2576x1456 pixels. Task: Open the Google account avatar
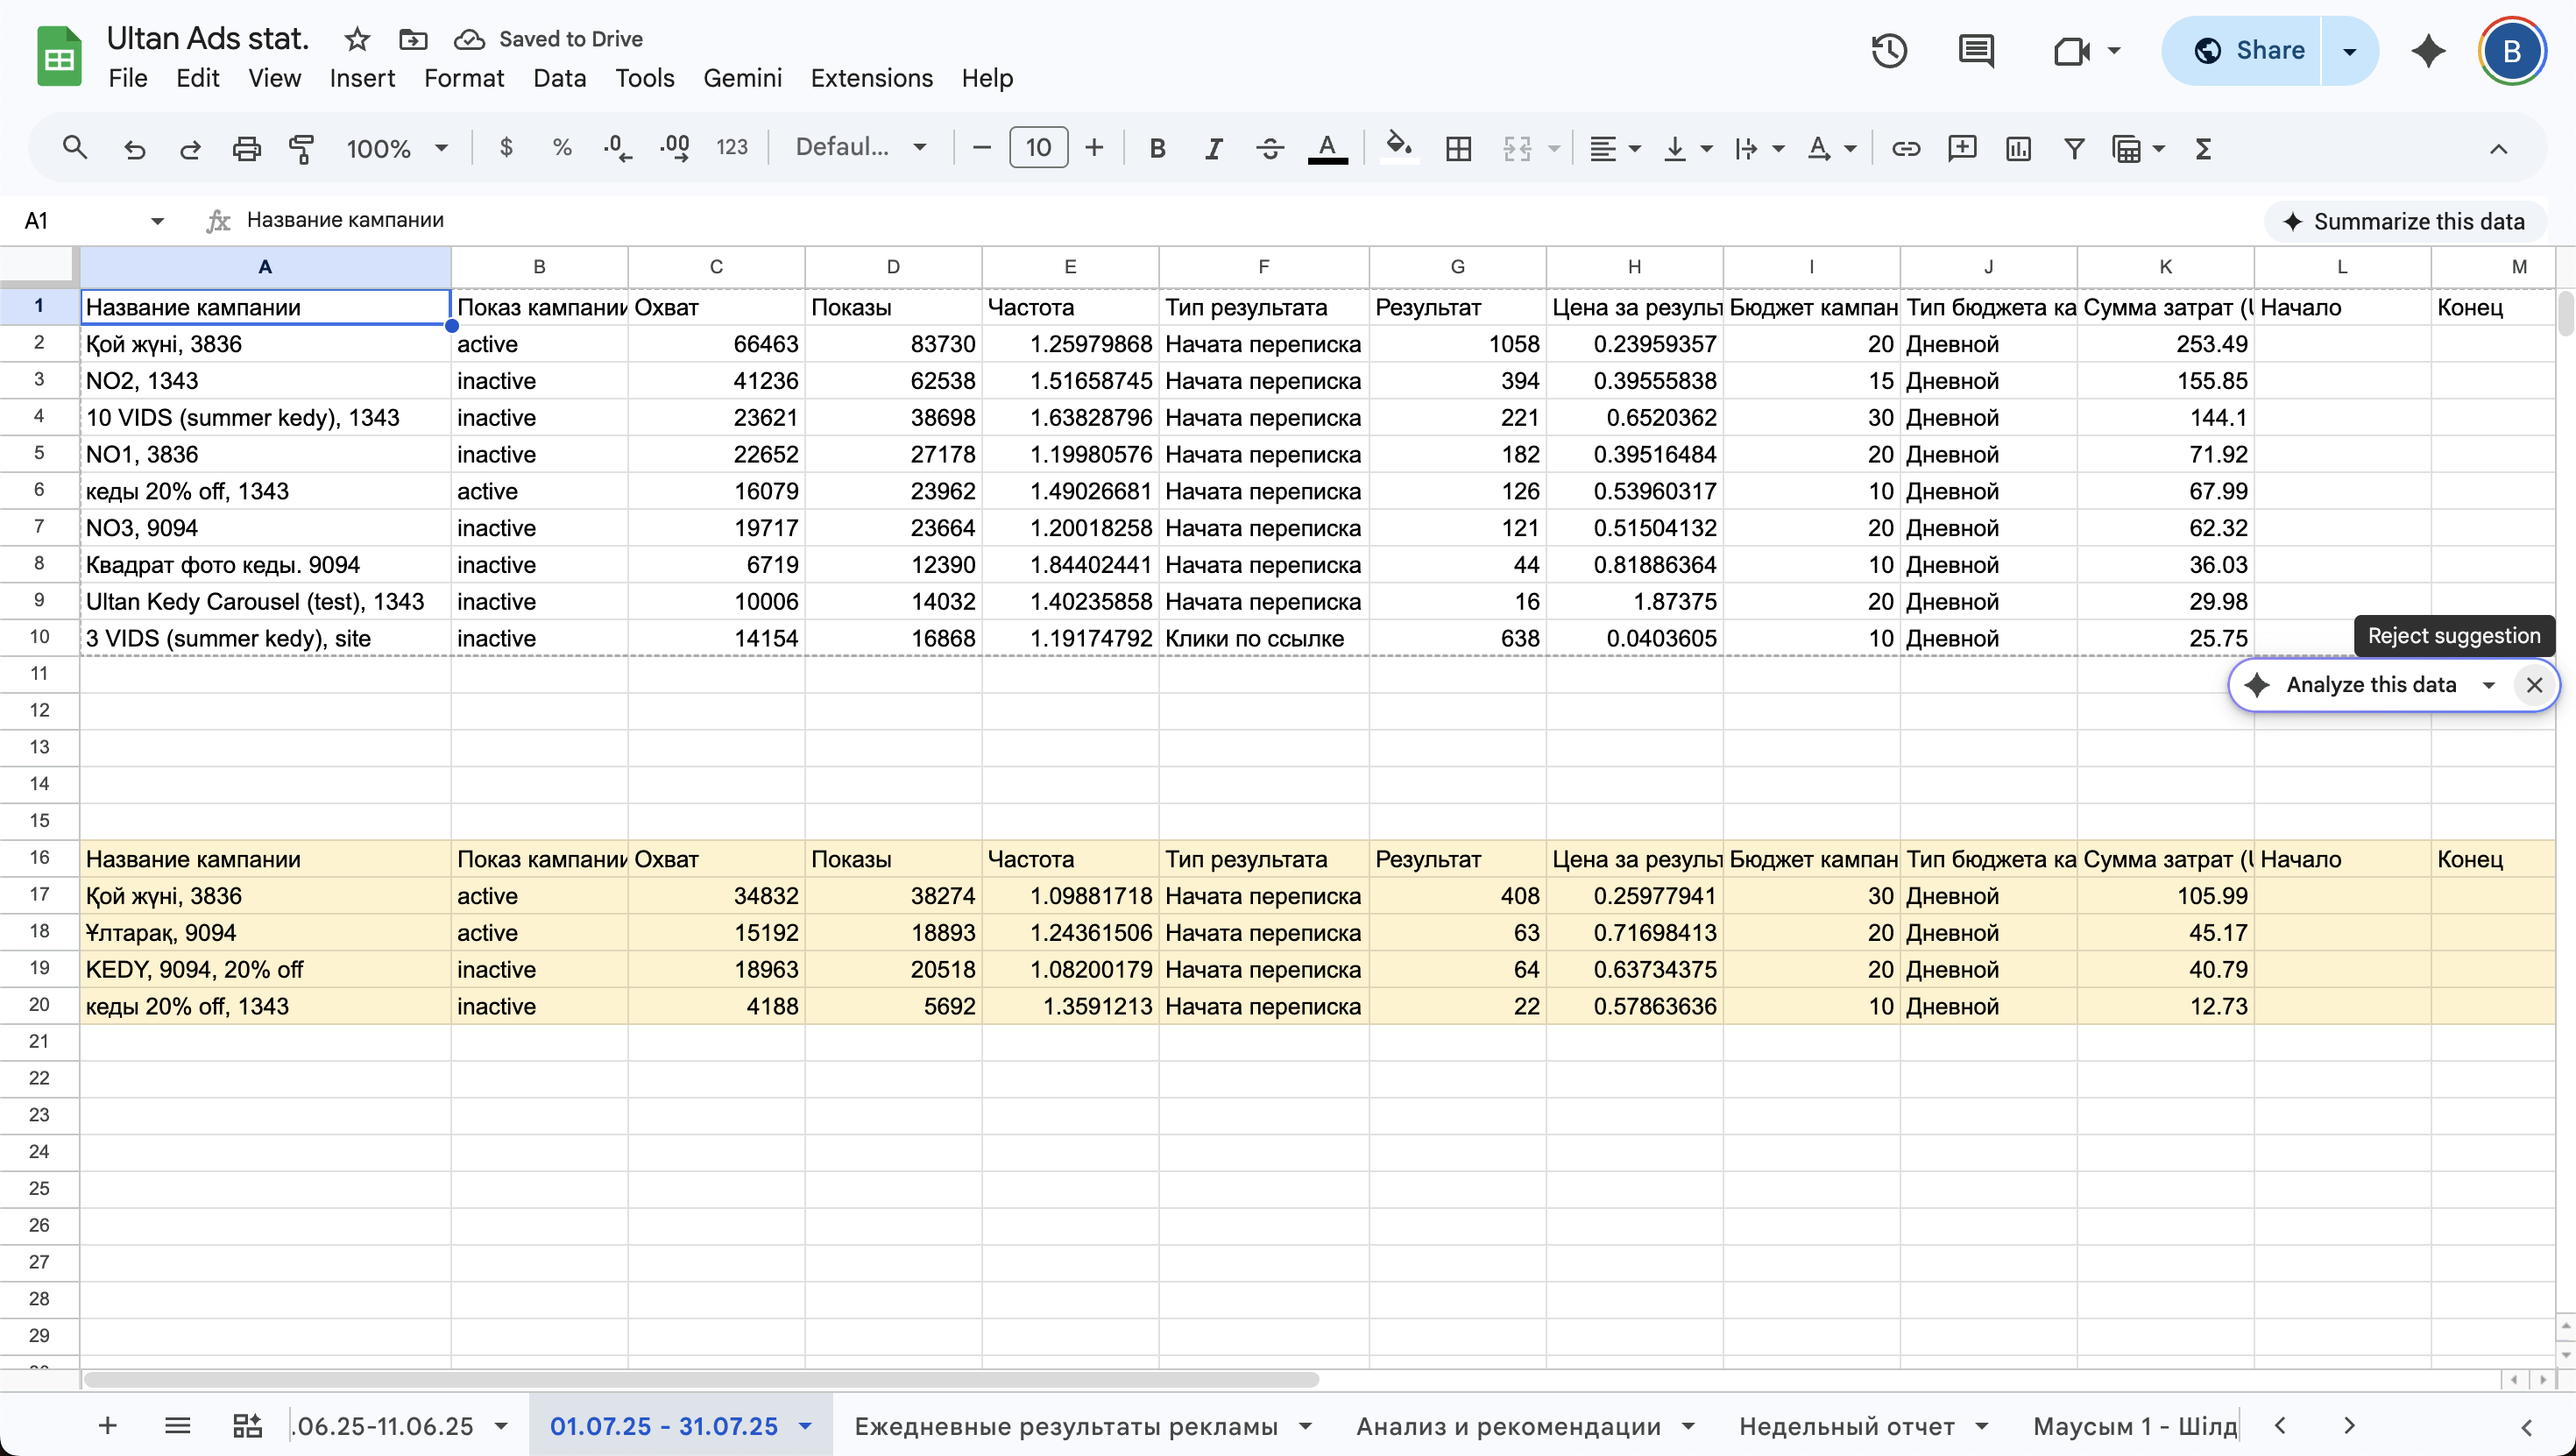point(2511,50)
